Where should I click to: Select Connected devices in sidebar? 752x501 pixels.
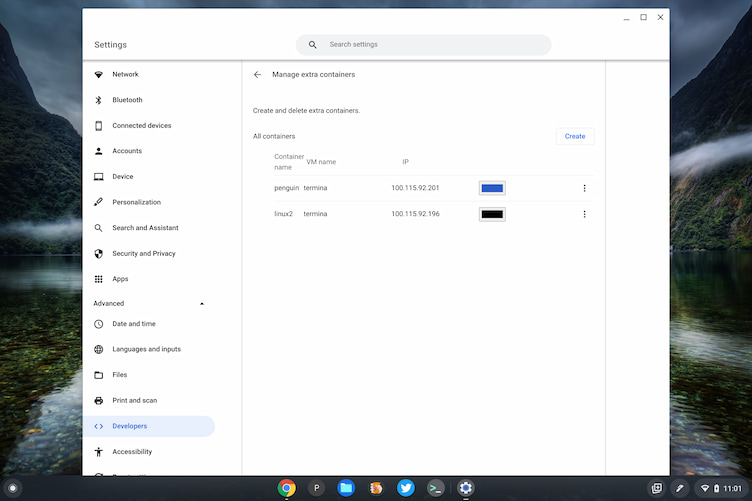pyautogui.click(x=141, y=126)
